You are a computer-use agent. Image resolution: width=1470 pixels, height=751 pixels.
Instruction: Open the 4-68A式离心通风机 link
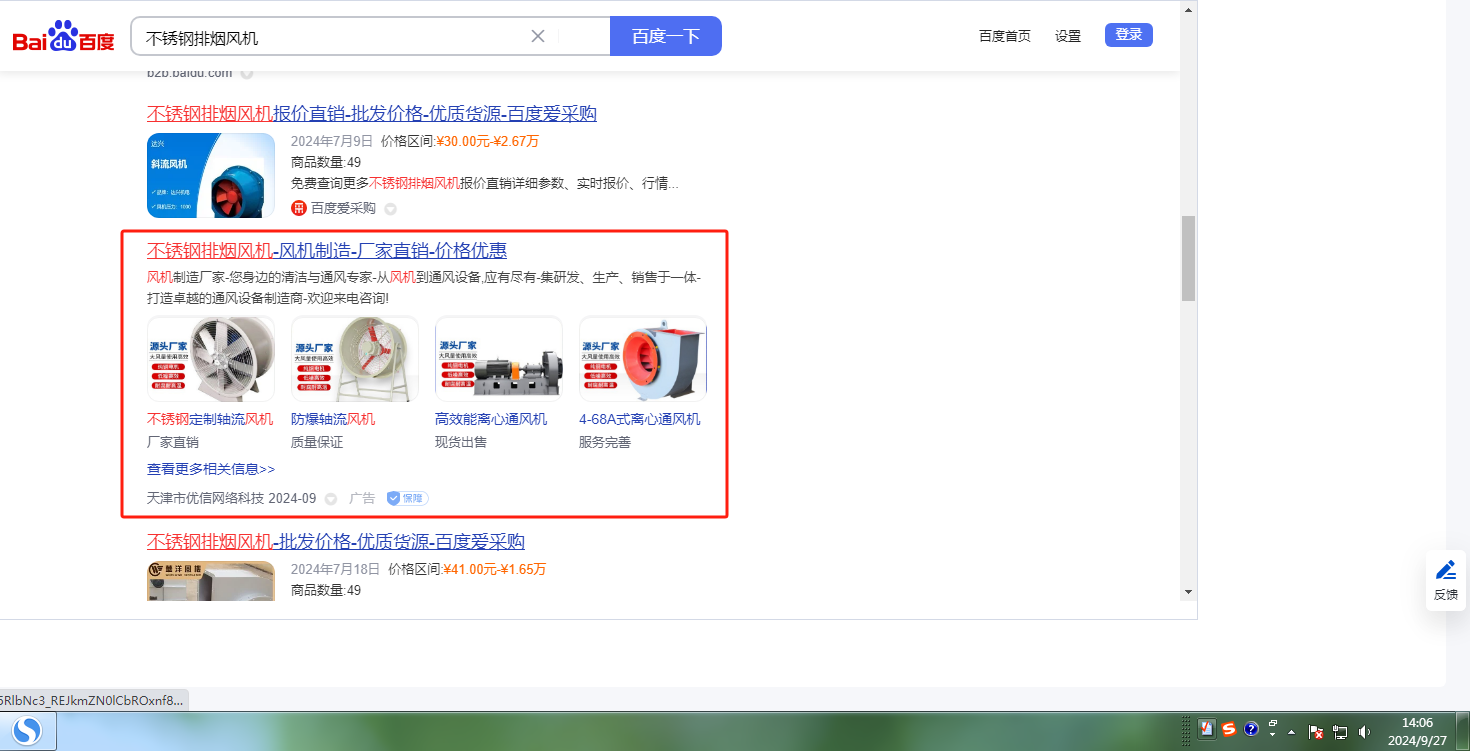click(640, 419)
